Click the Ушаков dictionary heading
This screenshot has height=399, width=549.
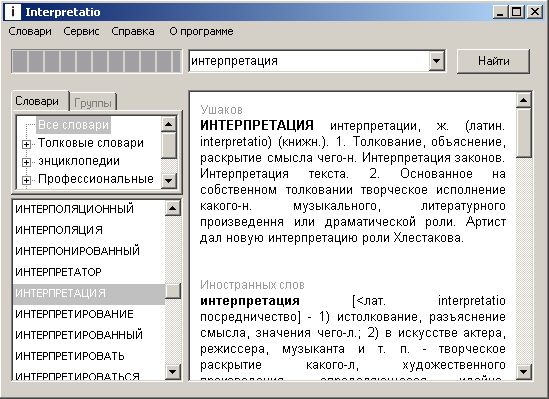click(x=222, y=110)
